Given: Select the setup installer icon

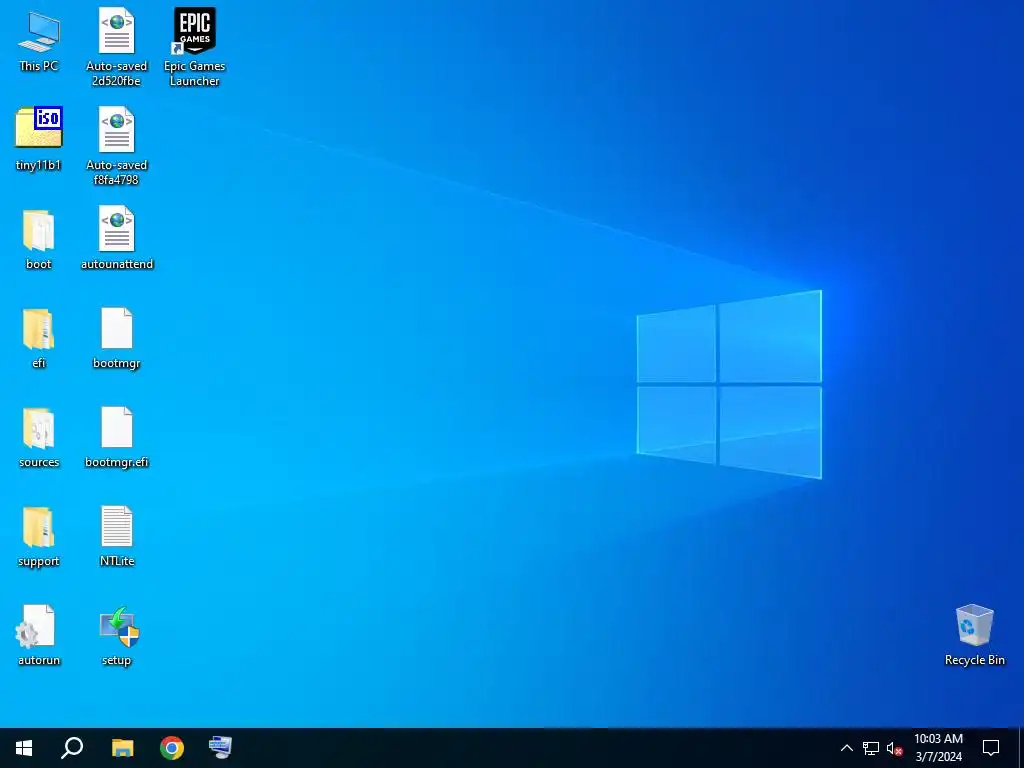Looking at the screenshot, I should [118, 636].
